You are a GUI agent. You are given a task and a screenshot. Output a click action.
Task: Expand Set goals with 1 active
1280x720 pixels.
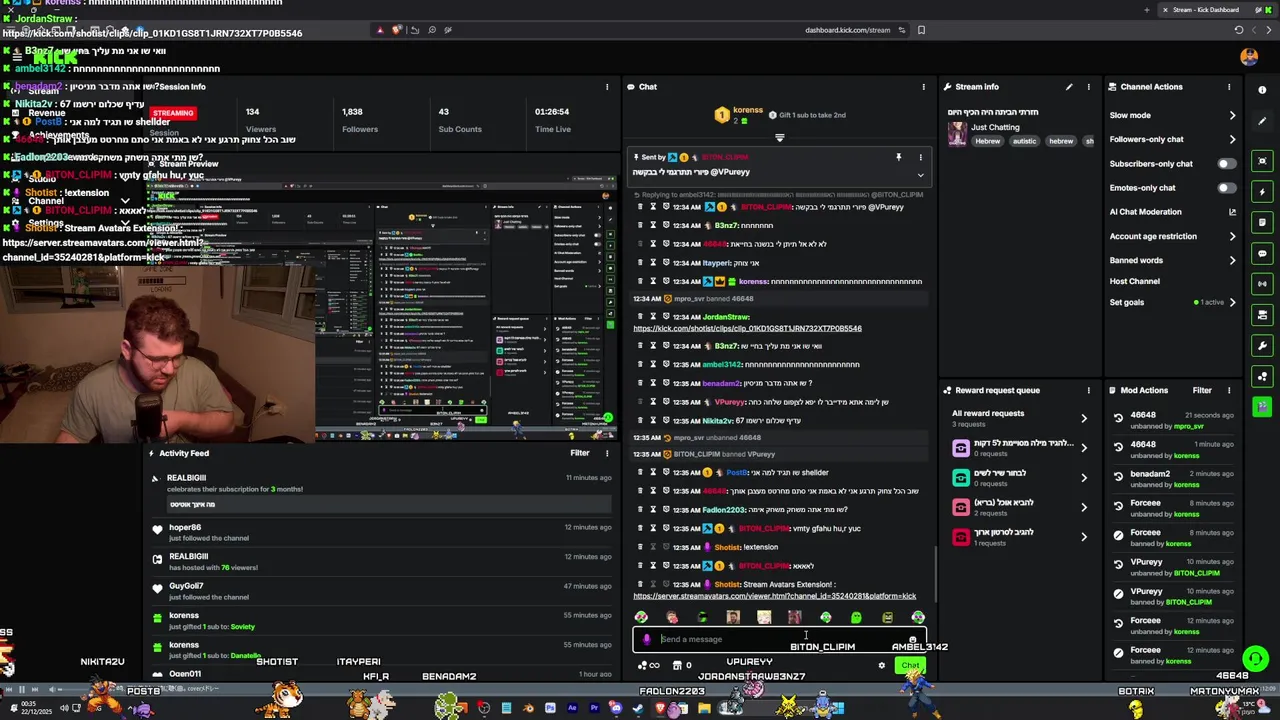point(1232,302)
